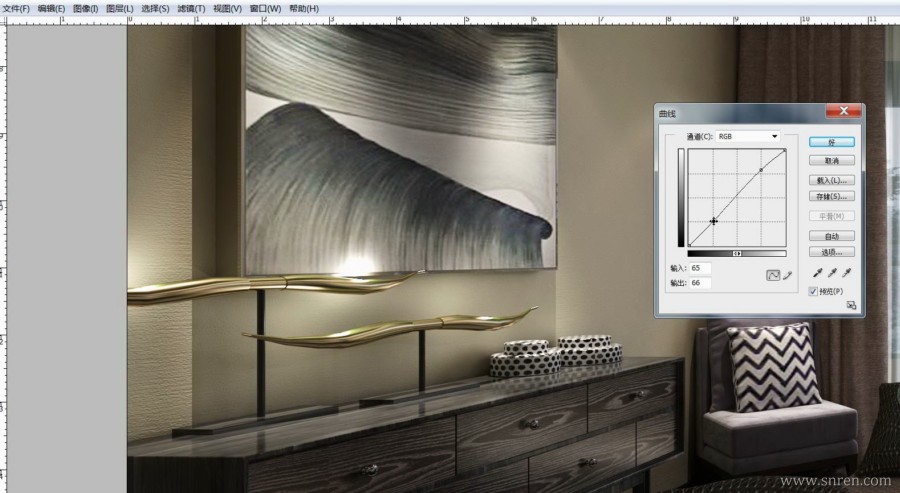Select the black point eyedropper
The width and height of the screenshot is (900, 493).
(x=818, y=273)
